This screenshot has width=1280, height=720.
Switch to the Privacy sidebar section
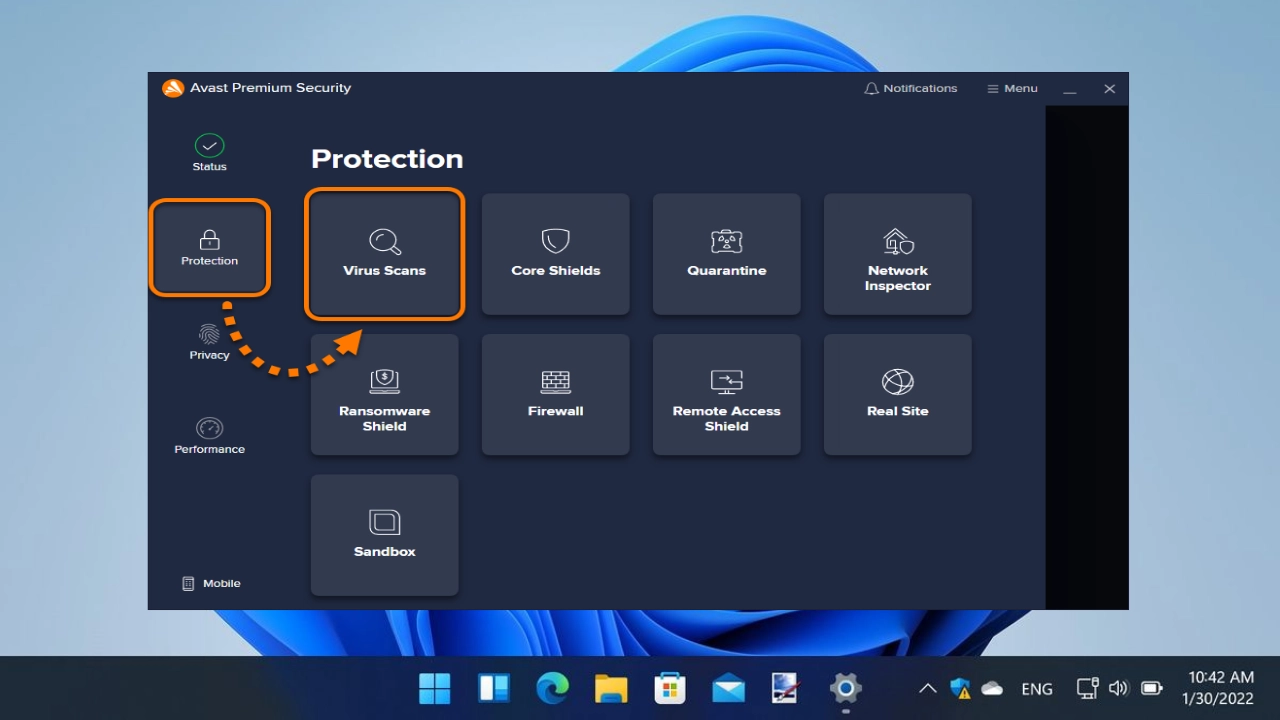point(210,342)
